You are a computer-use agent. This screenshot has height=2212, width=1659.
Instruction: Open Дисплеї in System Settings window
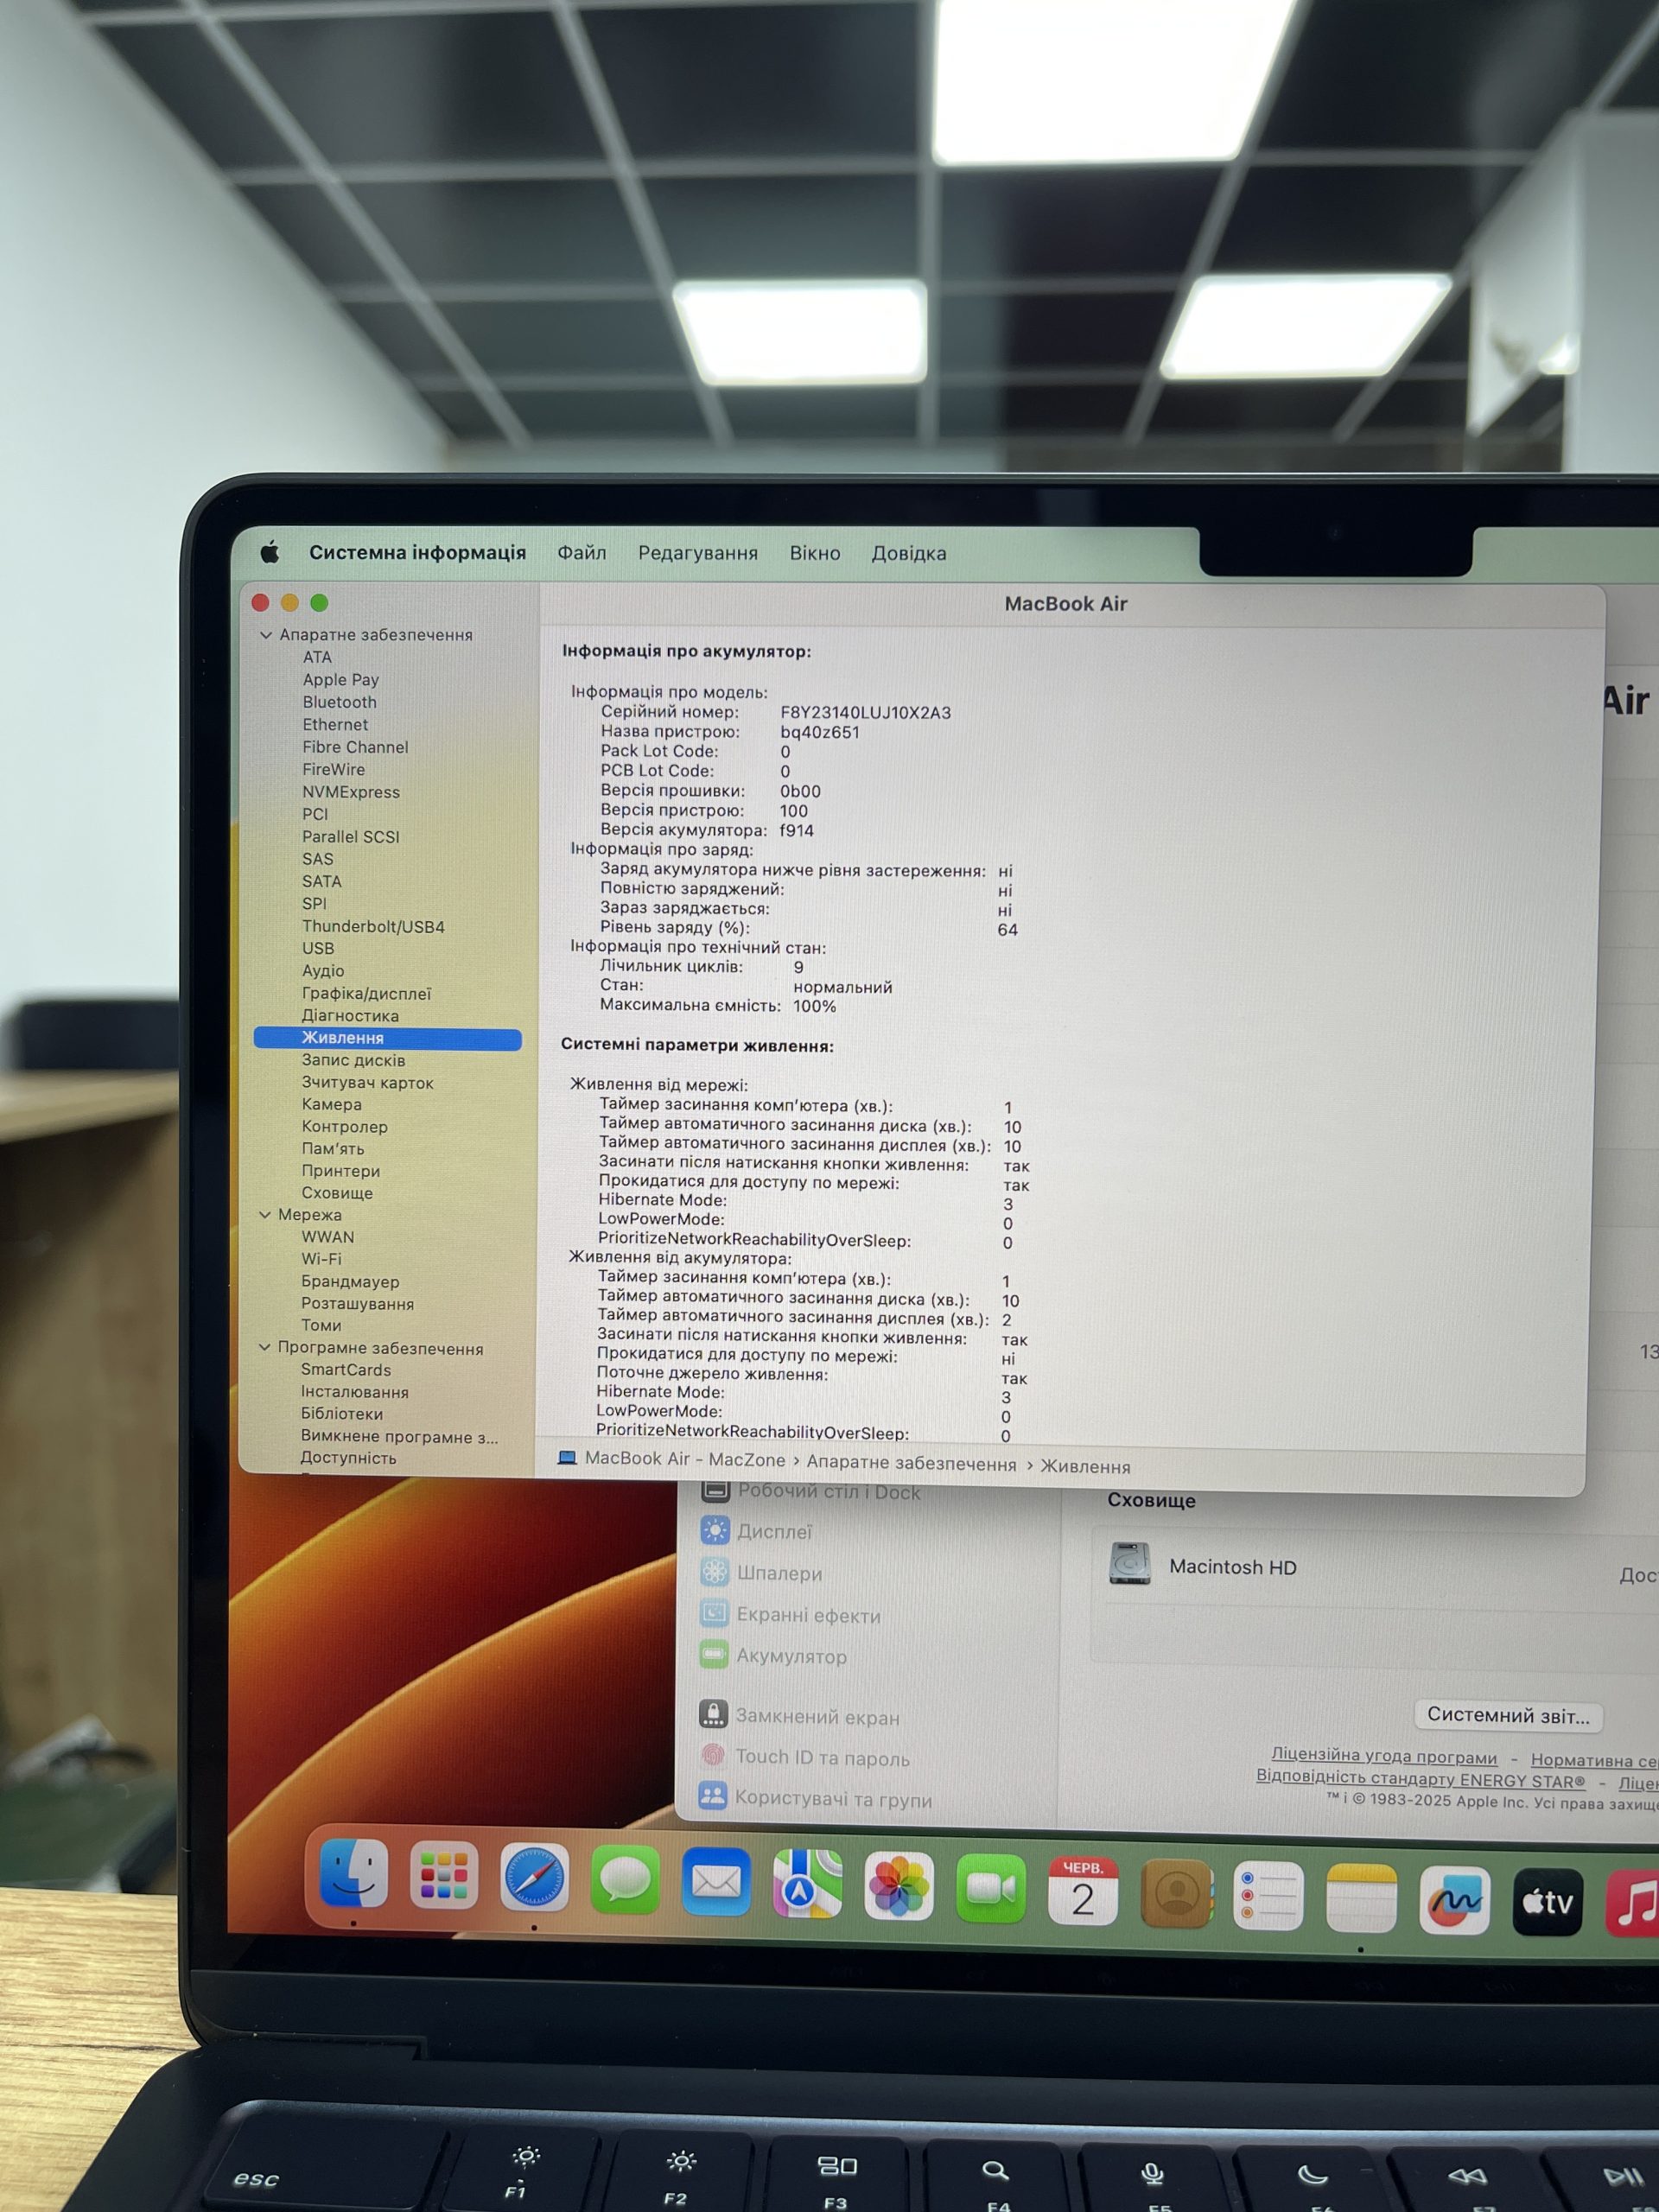774,1531
